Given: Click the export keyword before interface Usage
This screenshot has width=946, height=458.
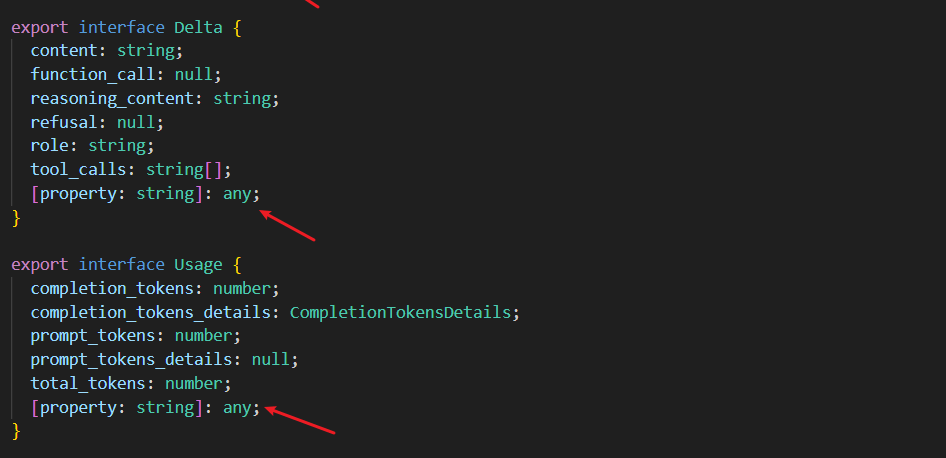Looking at the screenshot, I should click(40, 265).
